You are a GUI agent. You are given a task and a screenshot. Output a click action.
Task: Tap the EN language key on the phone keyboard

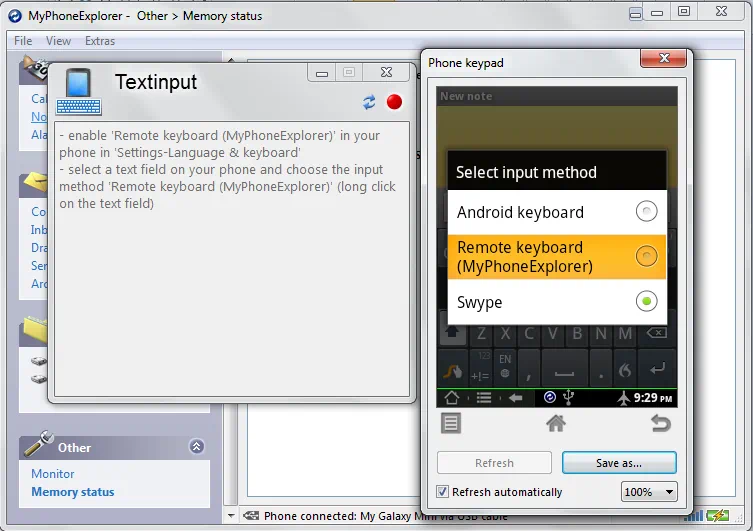click(505, 368)
